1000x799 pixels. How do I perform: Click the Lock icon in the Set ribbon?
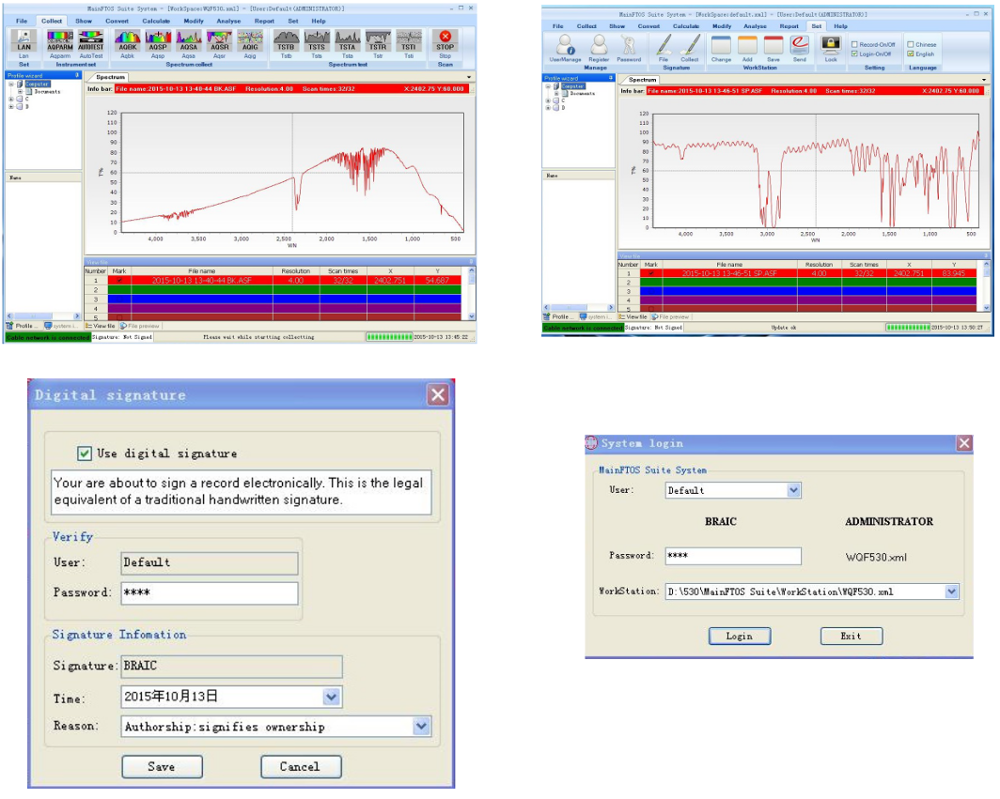831,47
